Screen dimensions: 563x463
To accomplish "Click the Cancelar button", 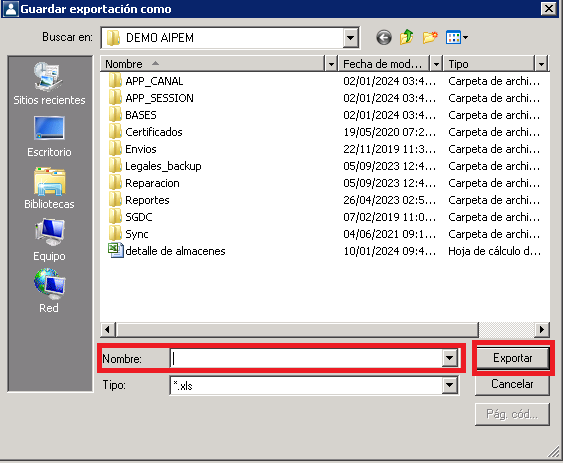I will 512,384.
